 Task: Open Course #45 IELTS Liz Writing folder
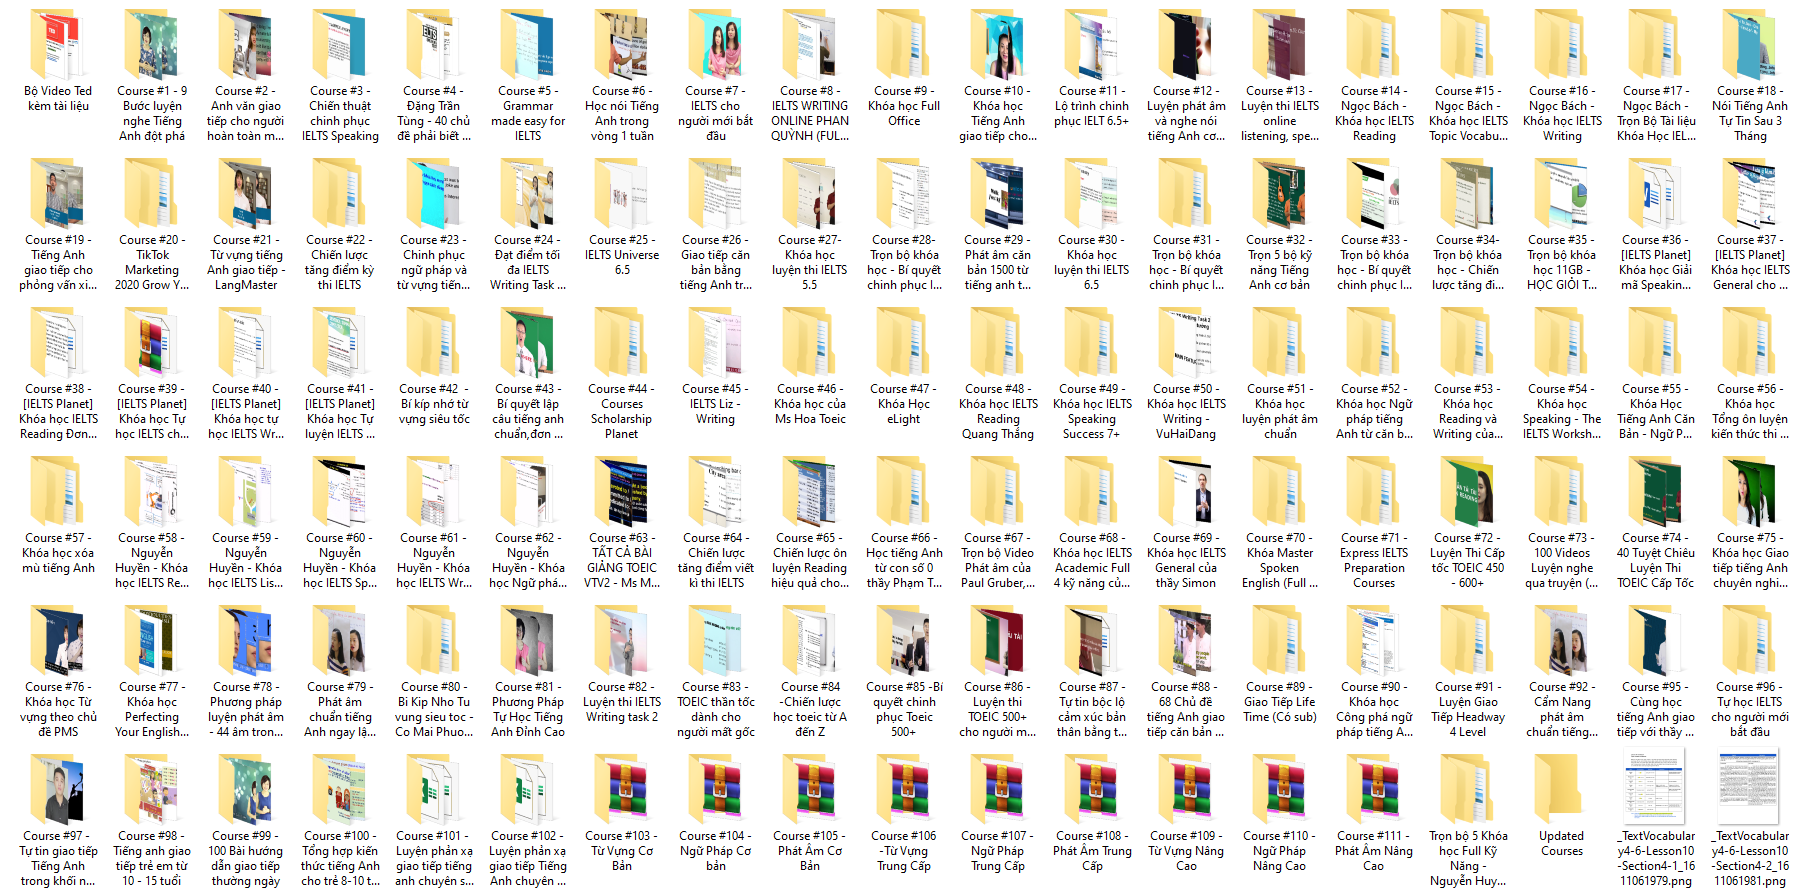716,345
